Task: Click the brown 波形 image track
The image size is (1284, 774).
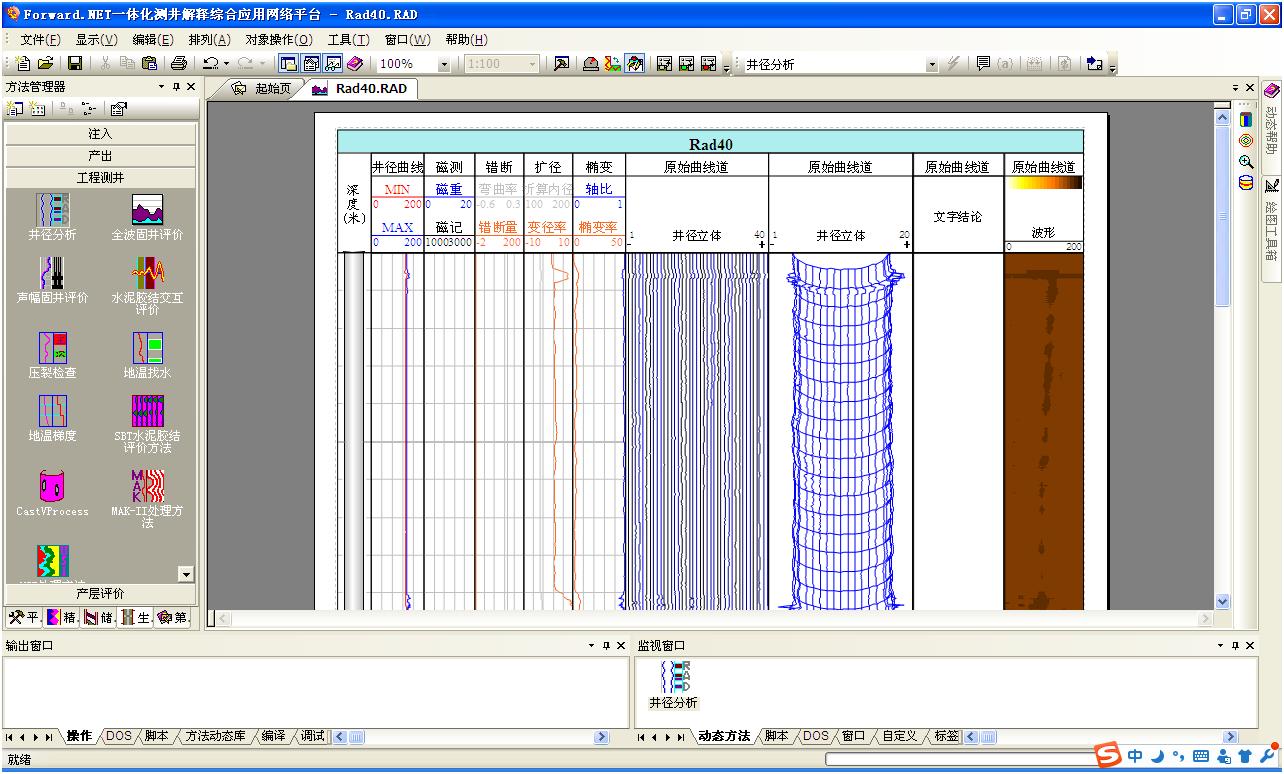Action: (x=1044, y=431)
